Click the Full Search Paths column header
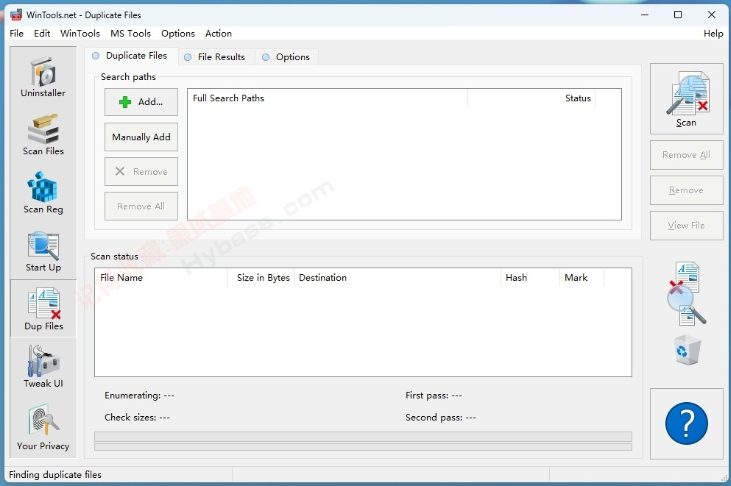Viewport: 731px width, 486px height. click(327, 98)
